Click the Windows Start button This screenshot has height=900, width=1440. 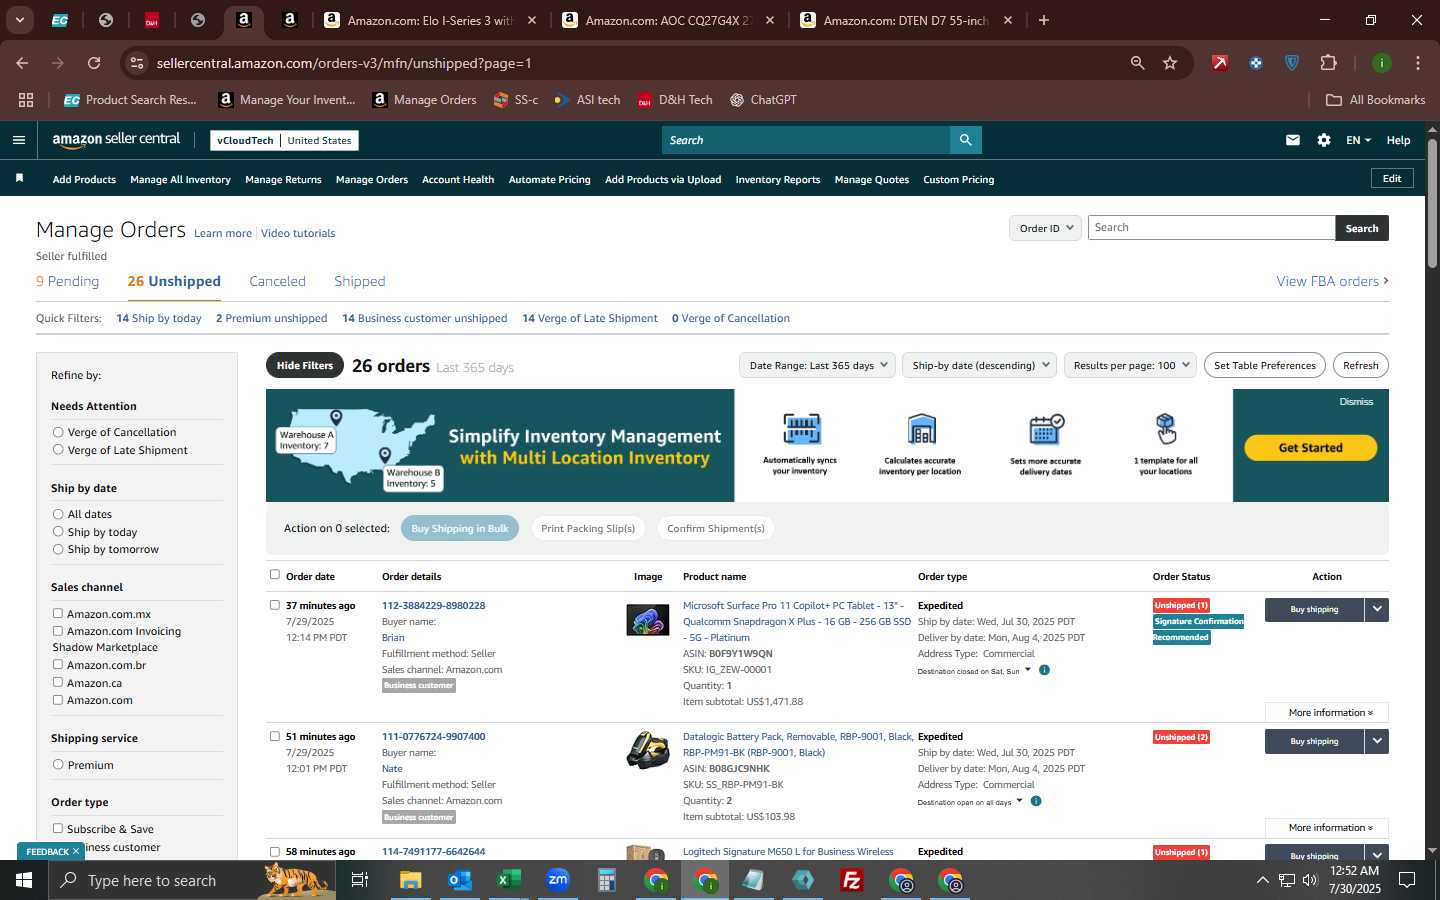pos(24,880)
